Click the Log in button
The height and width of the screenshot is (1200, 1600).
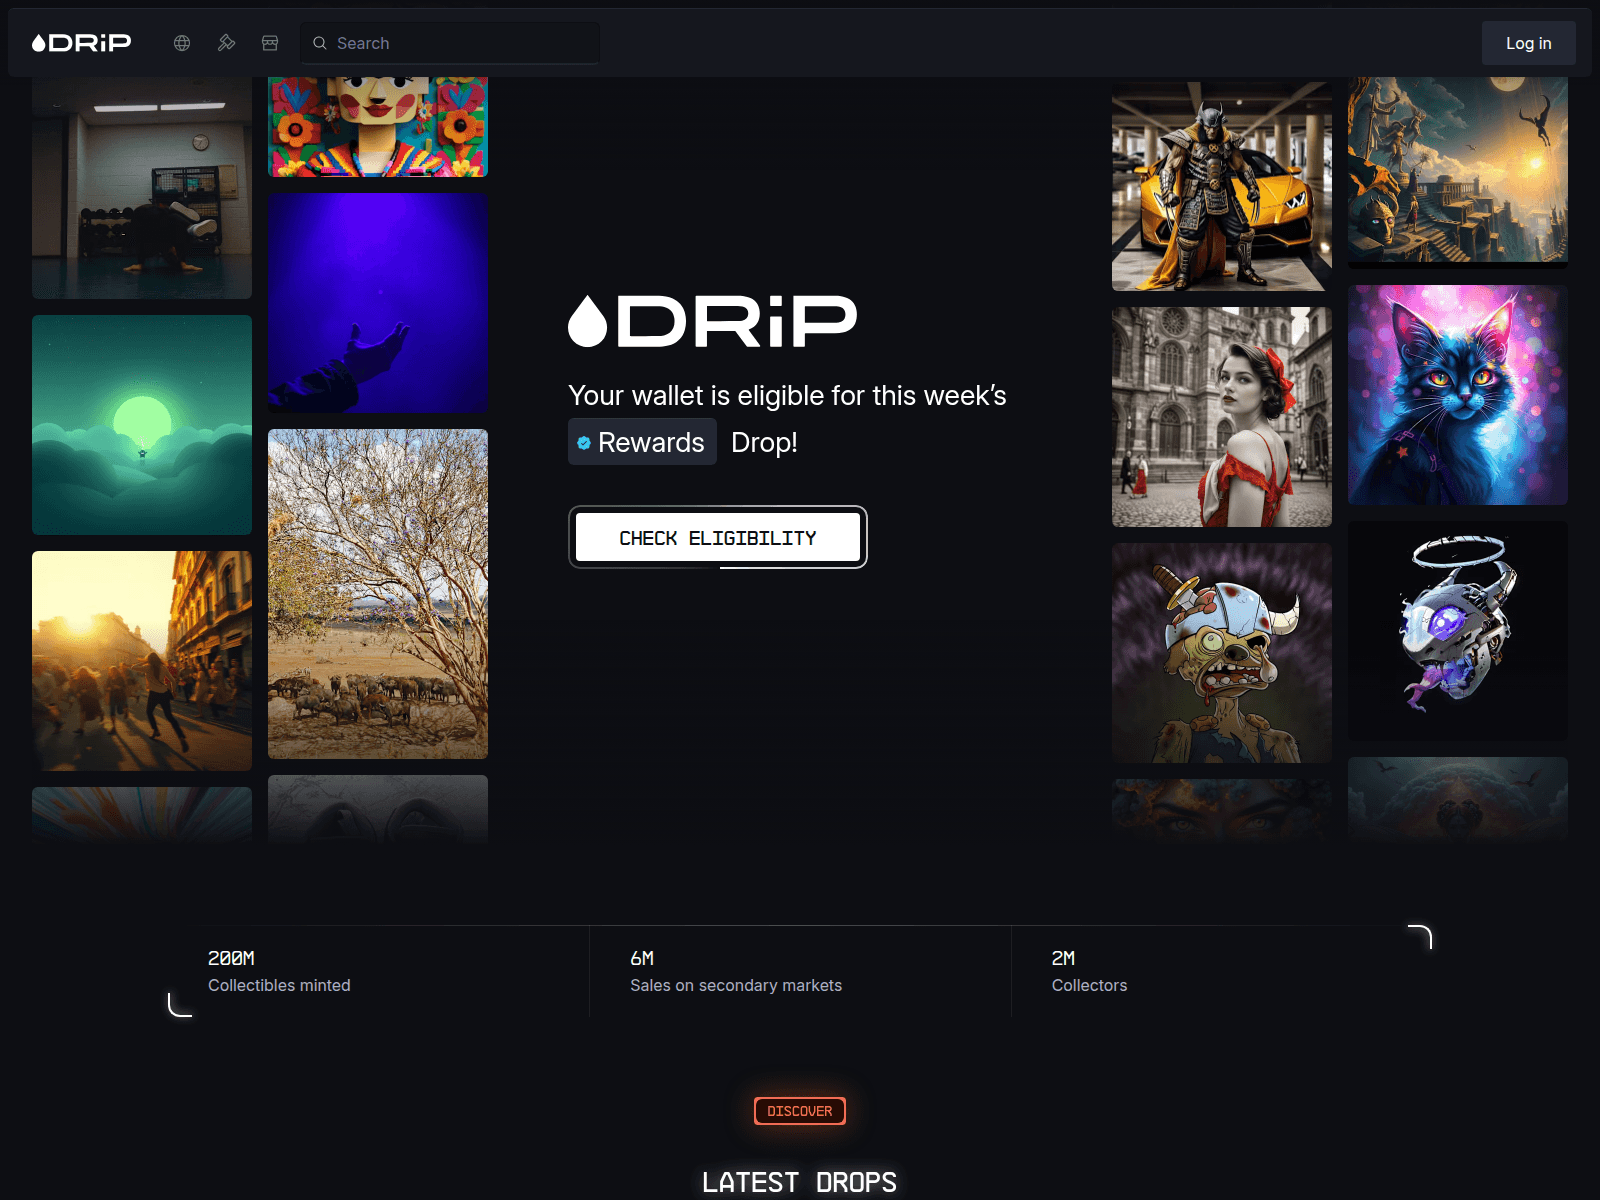(1528, 43)
